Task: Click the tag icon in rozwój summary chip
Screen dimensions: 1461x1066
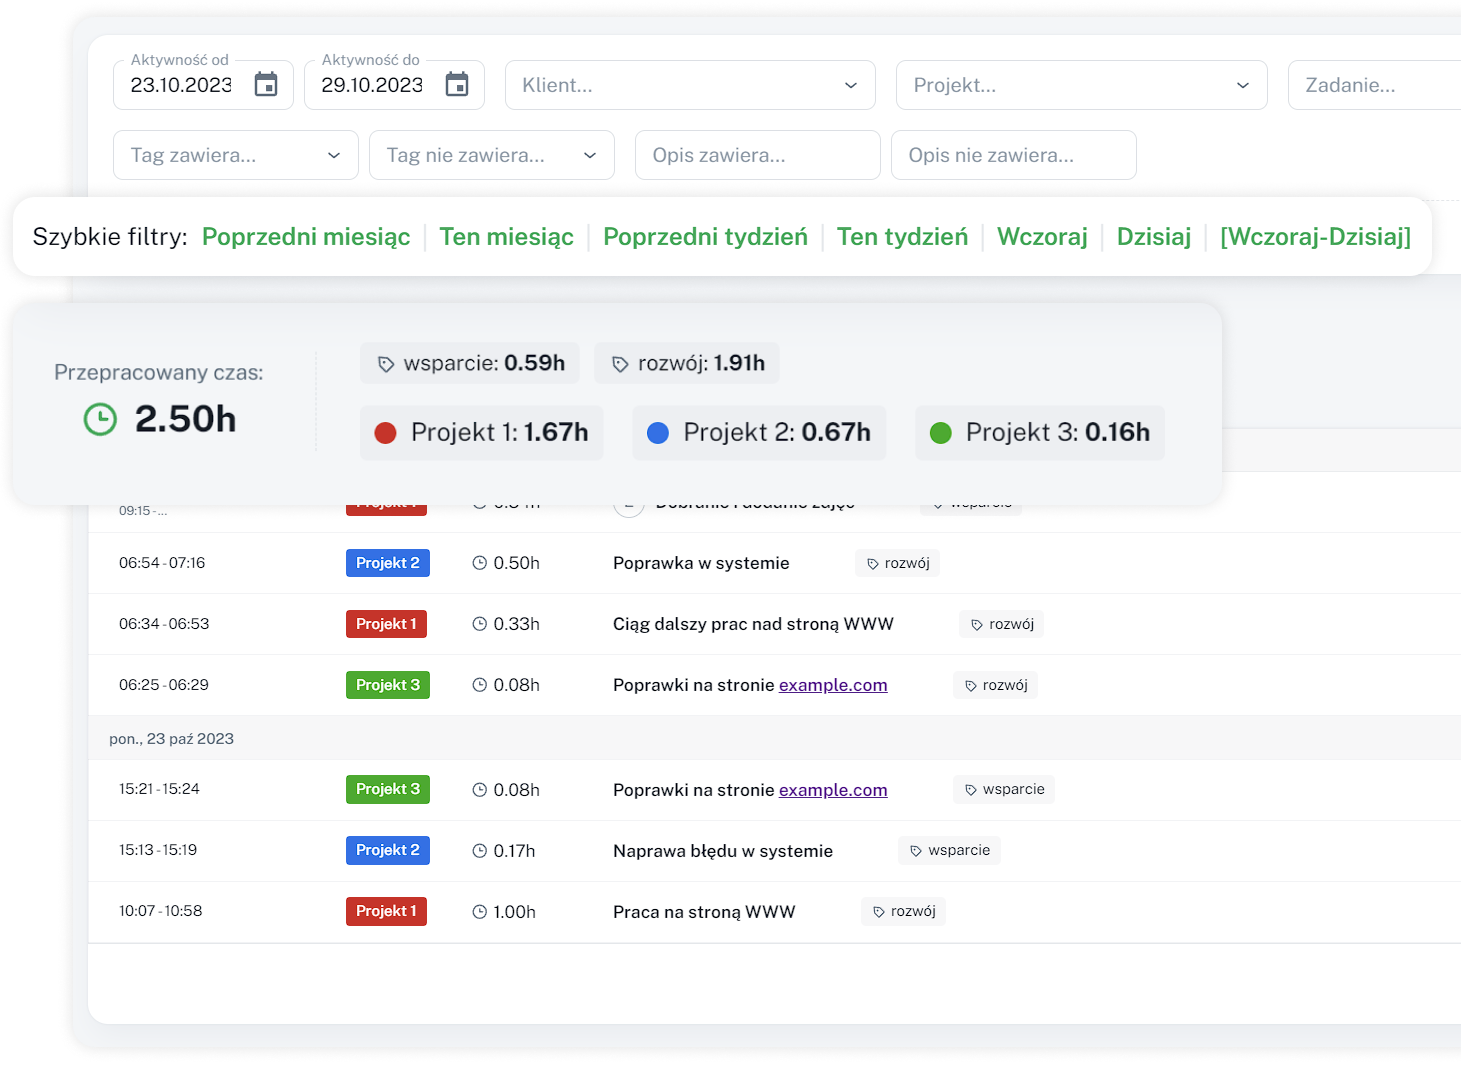Action: (x=620, y=364)
